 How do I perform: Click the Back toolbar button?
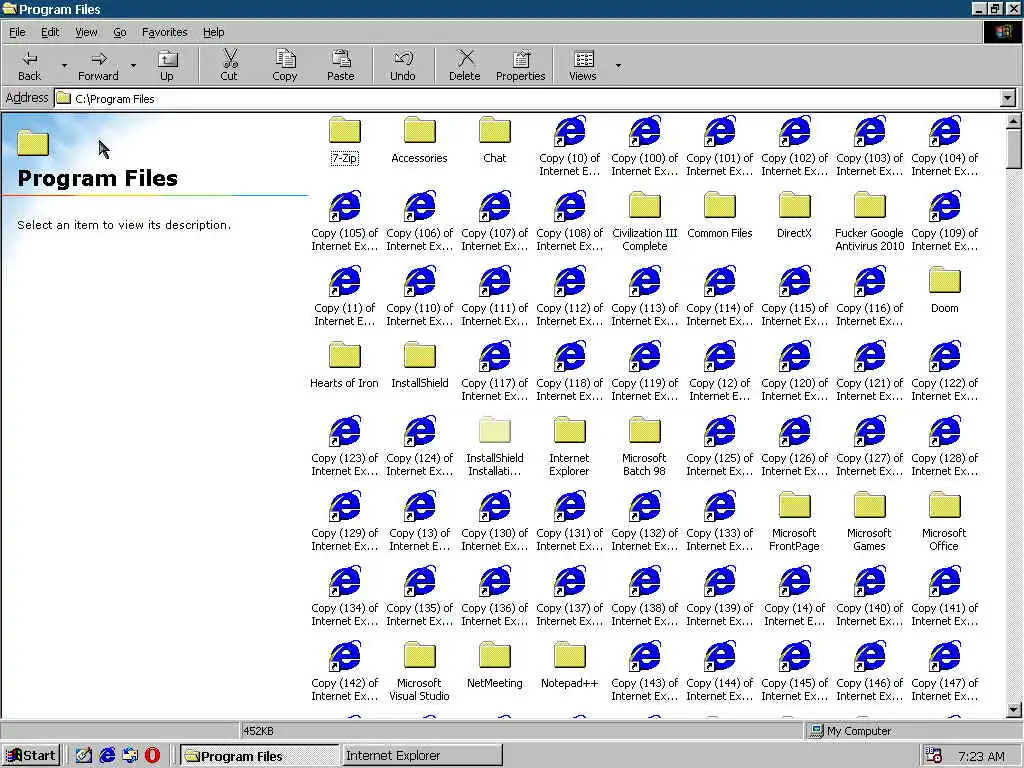[29, 65]
